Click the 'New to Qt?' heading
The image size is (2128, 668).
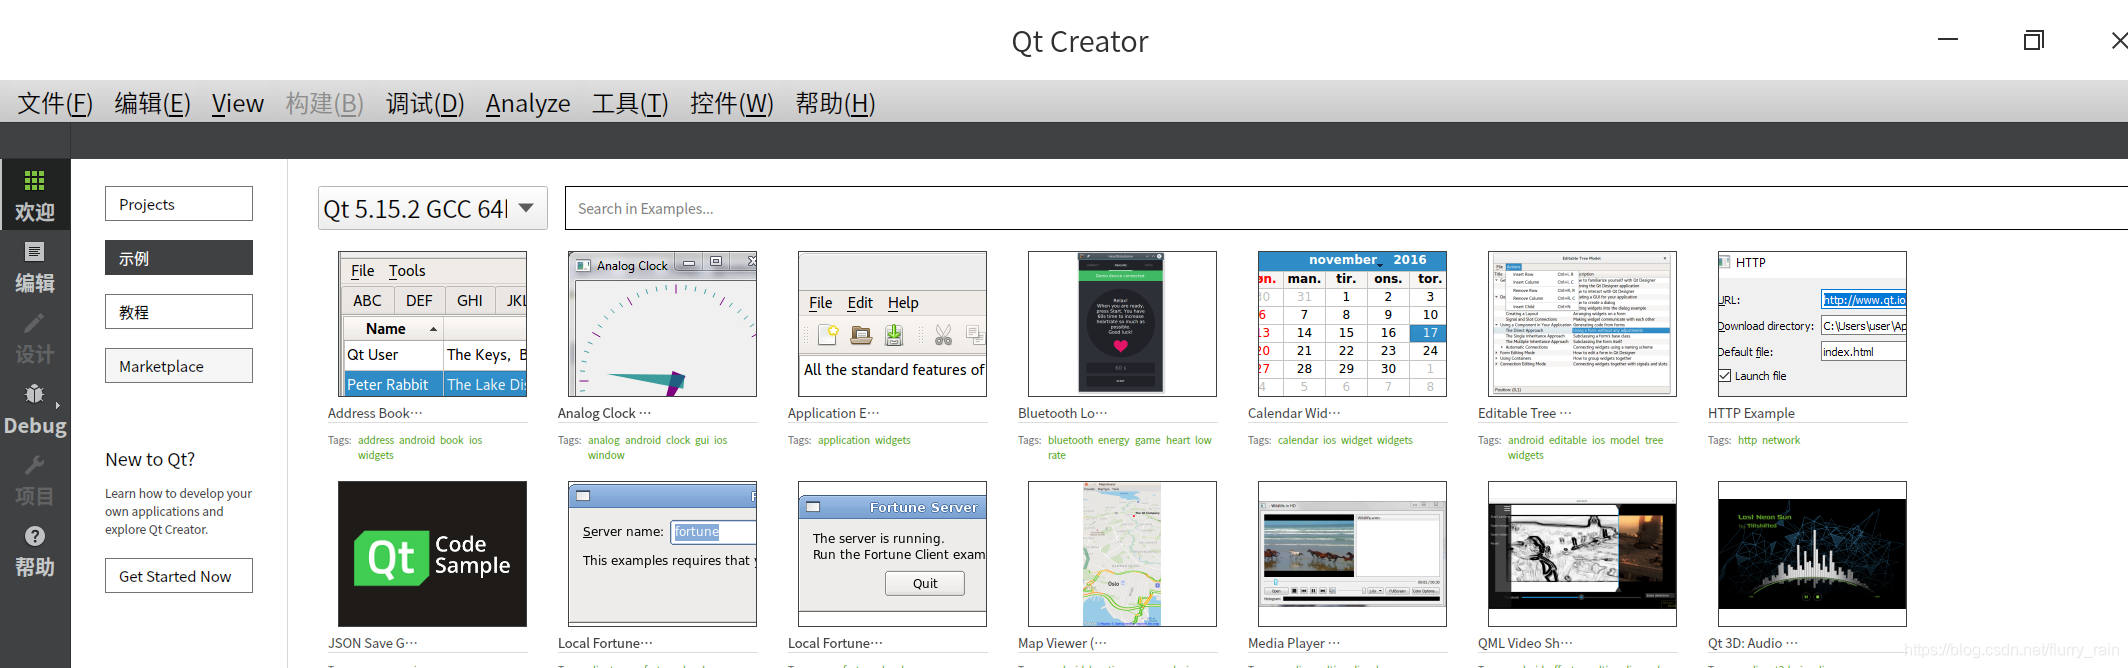point(150,459)
